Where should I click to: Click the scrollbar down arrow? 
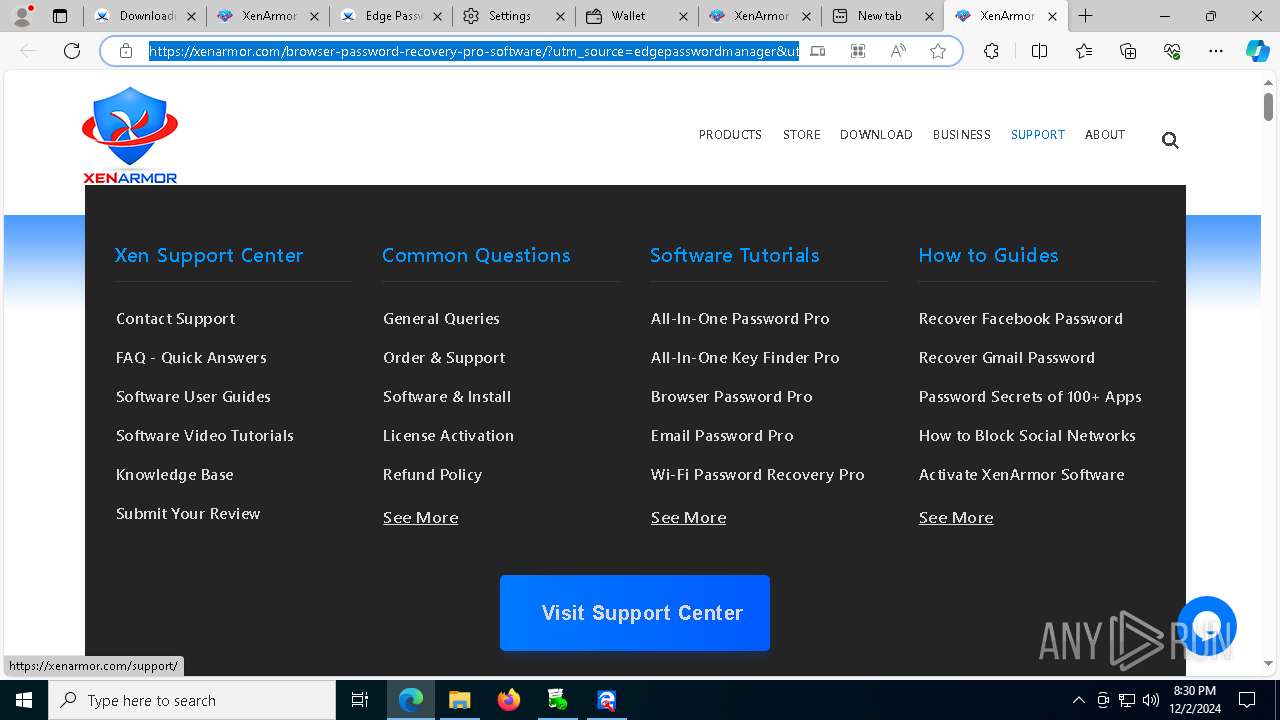pos(1268,663)
